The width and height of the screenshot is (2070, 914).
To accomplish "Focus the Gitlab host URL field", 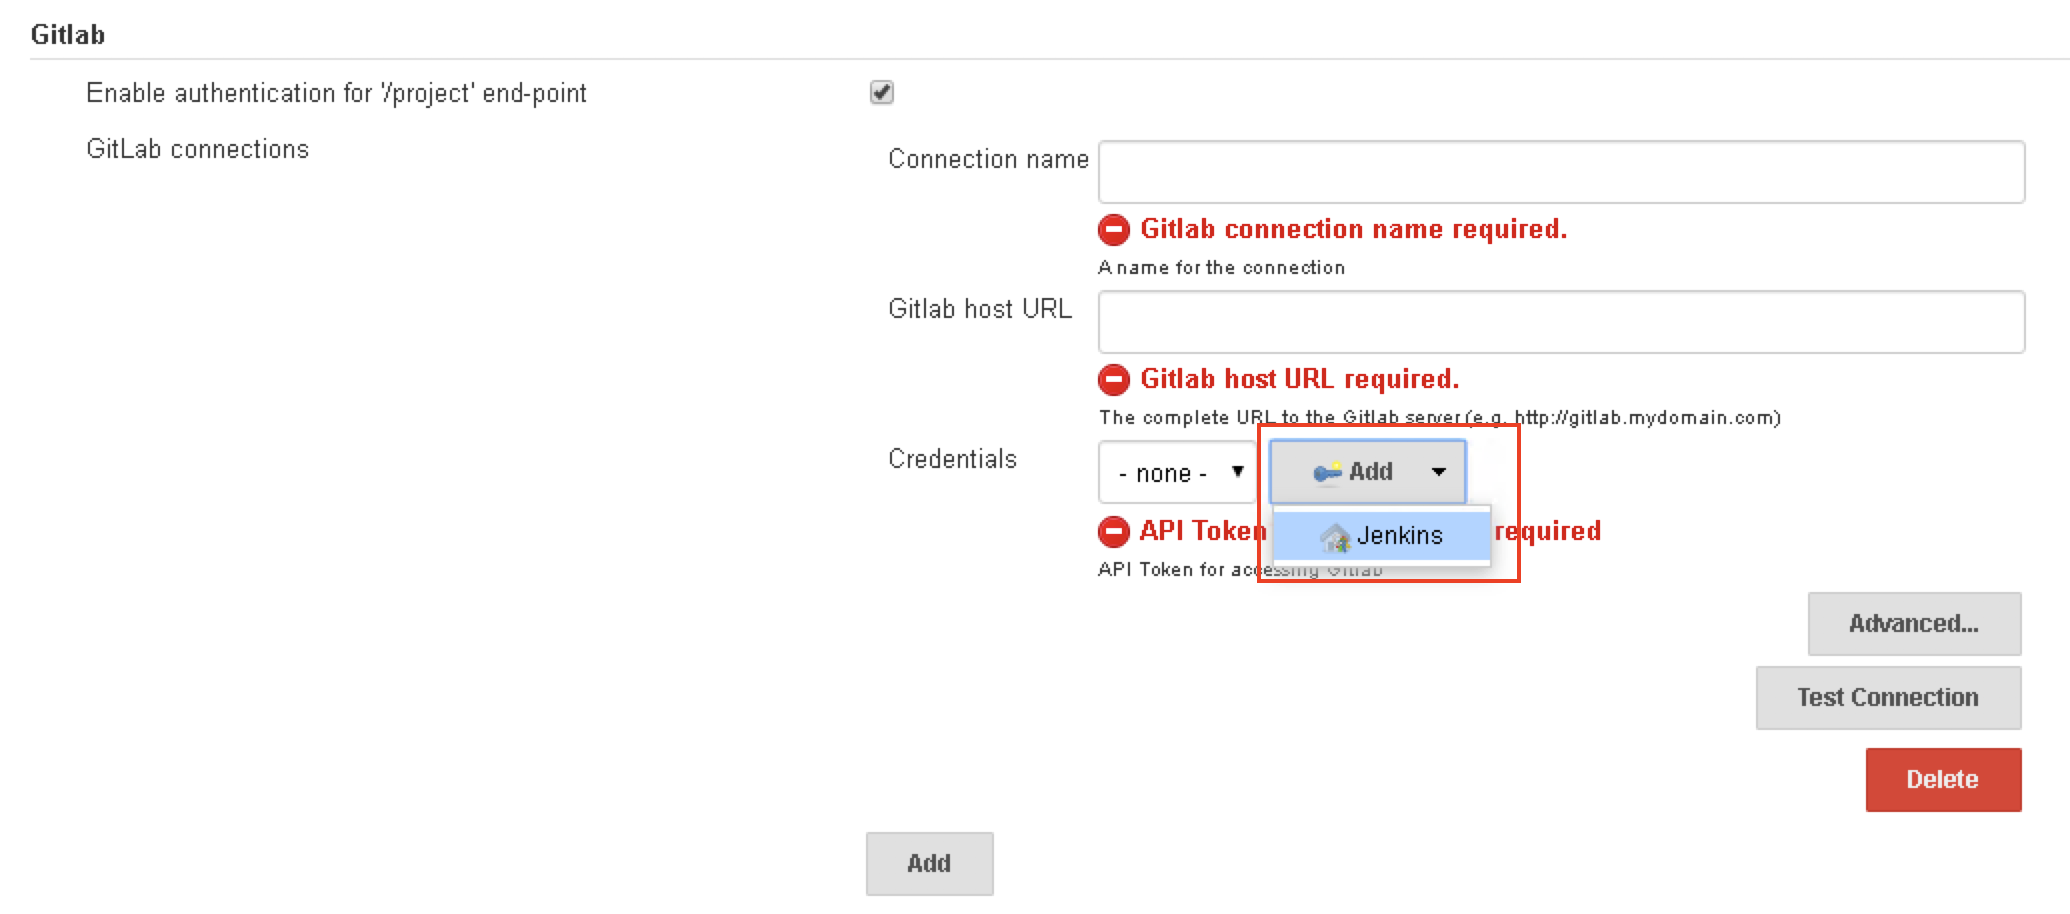I will click(1560, 322).
